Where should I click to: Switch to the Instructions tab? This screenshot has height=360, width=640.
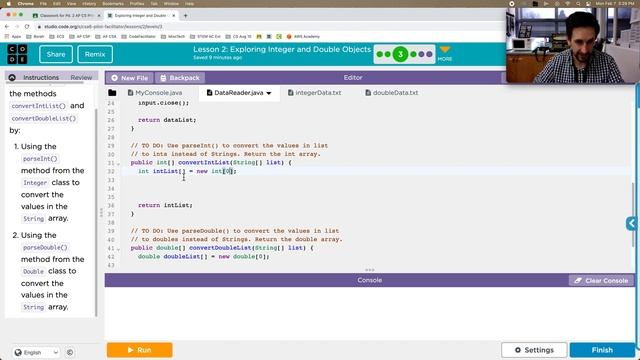pyautogui.click(x=41, y=77)
